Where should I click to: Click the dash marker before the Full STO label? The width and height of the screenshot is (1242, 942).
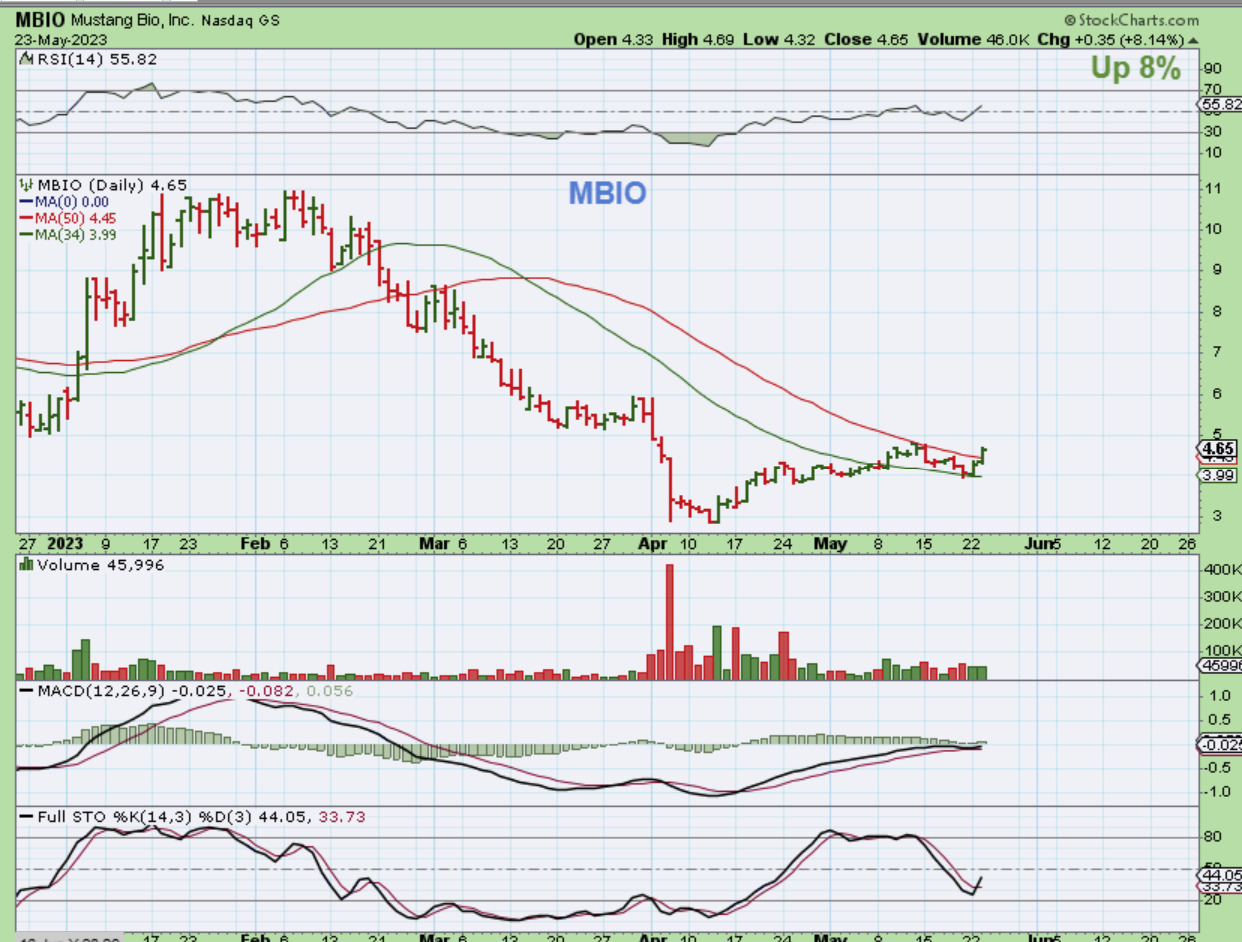point(26,817)
